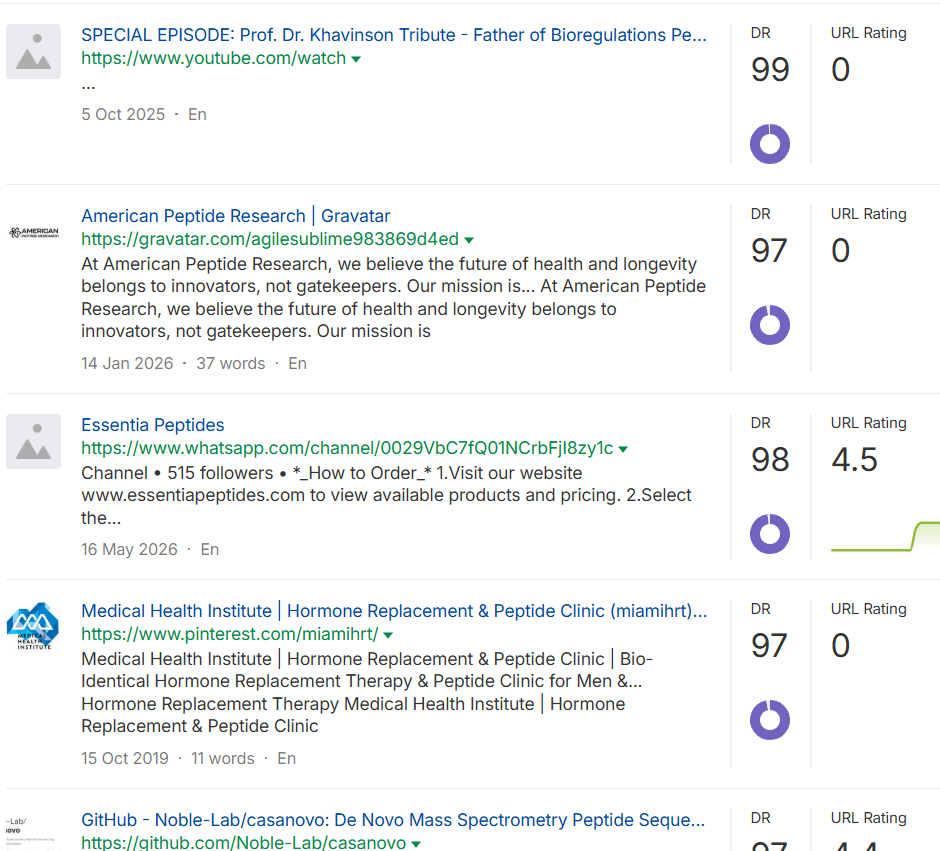Click the green whatsapp.com channel URL
The height and width of the screenshot is (851, 940).
[347, 448]
